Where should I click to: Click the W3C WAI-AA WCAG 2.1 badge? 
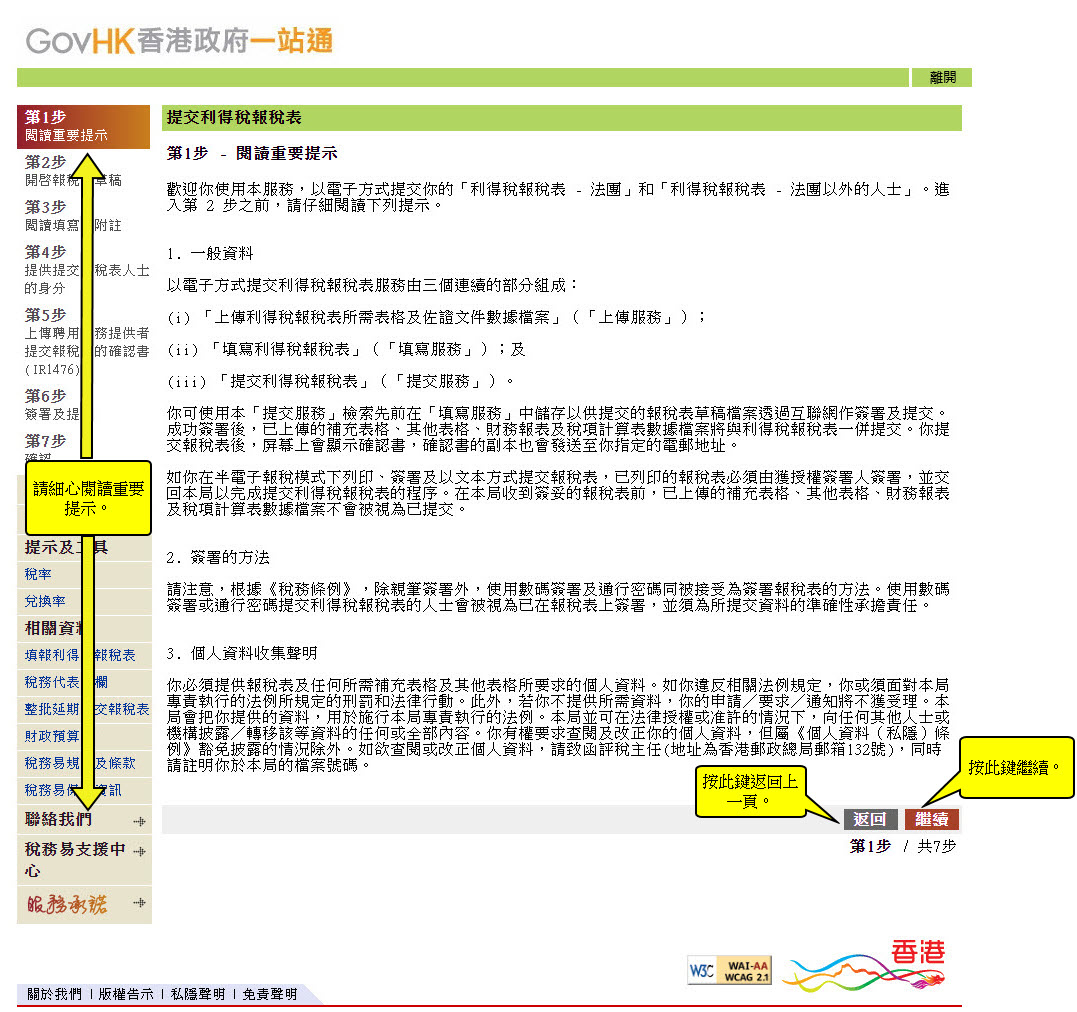pos(729,970)
